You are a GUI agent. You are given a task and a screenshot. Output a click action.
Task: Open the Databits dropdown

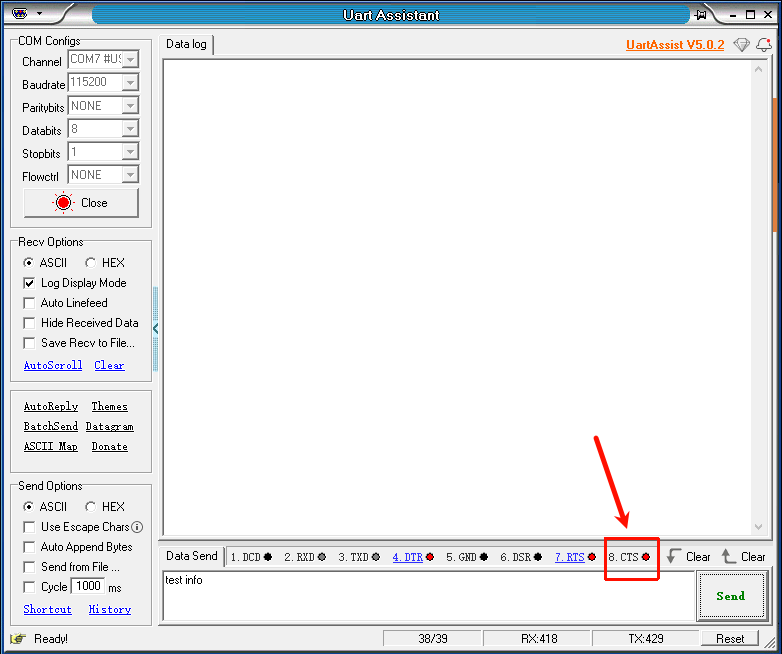(x=130, y=129)
